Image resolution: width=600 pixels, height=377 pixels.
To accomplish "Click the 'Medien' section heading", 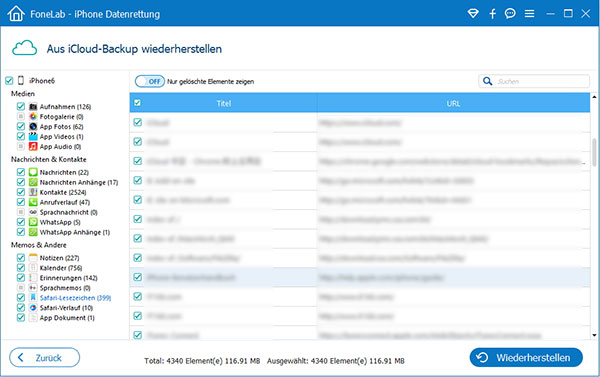I will point(23,93).
